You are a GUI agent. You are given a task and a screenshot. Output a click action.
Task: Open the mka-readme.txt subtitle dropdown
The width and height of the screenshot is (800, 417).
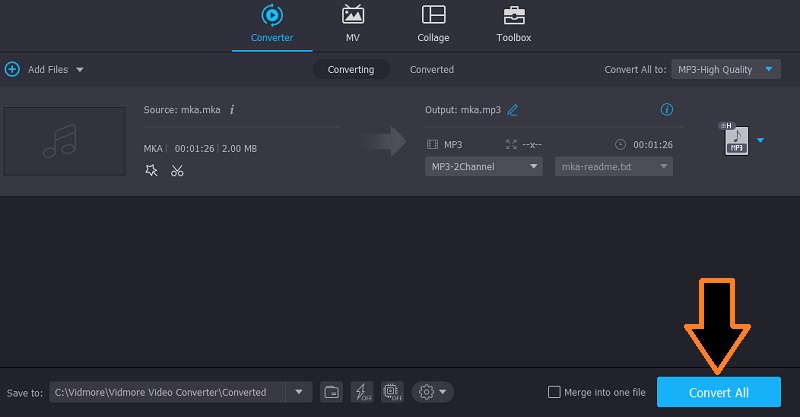pos(613,167)
